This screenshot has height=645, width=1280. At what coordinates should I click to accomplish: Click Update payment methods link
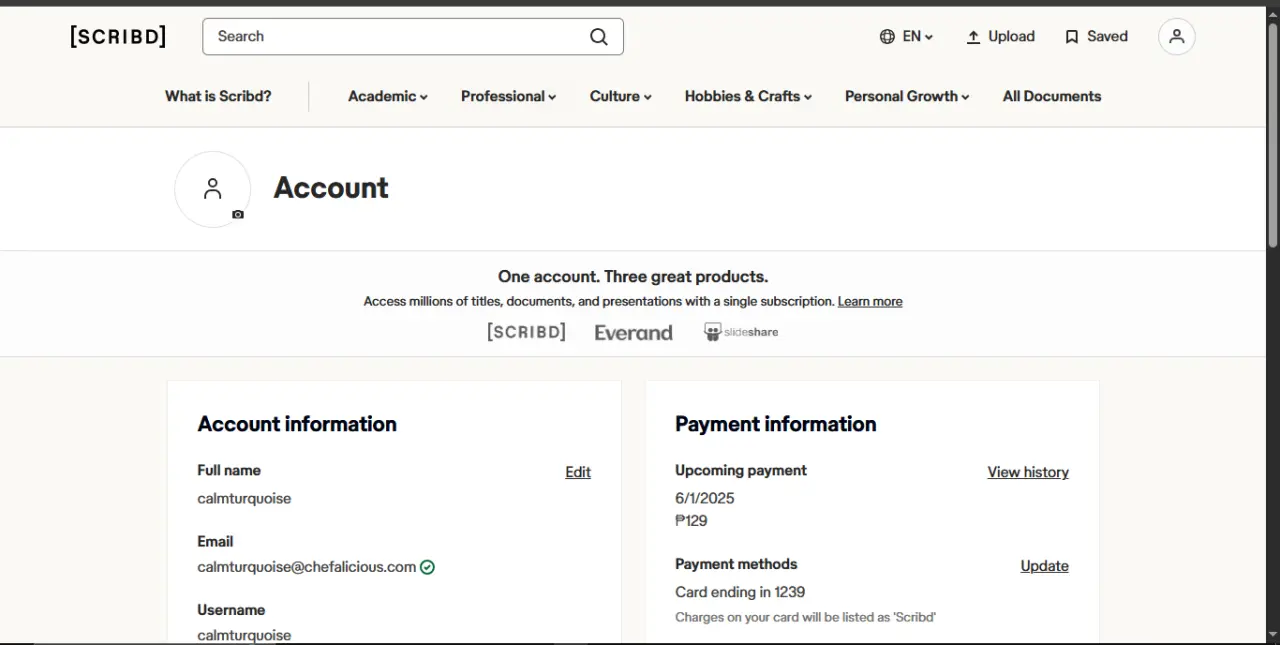click(1045, 566)
